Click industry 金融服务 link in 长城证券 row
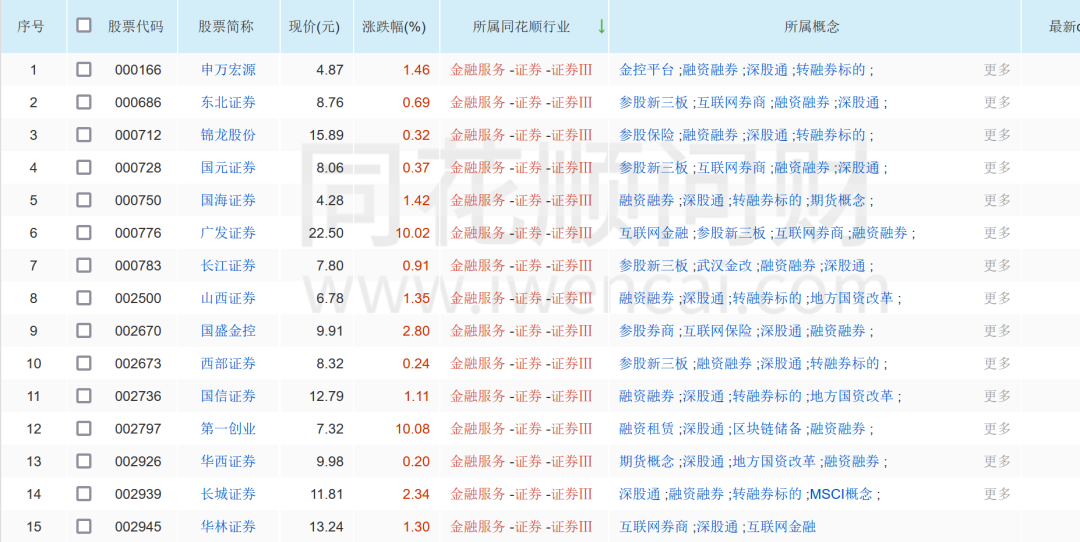1080x542 pixels. coord(478,494)
